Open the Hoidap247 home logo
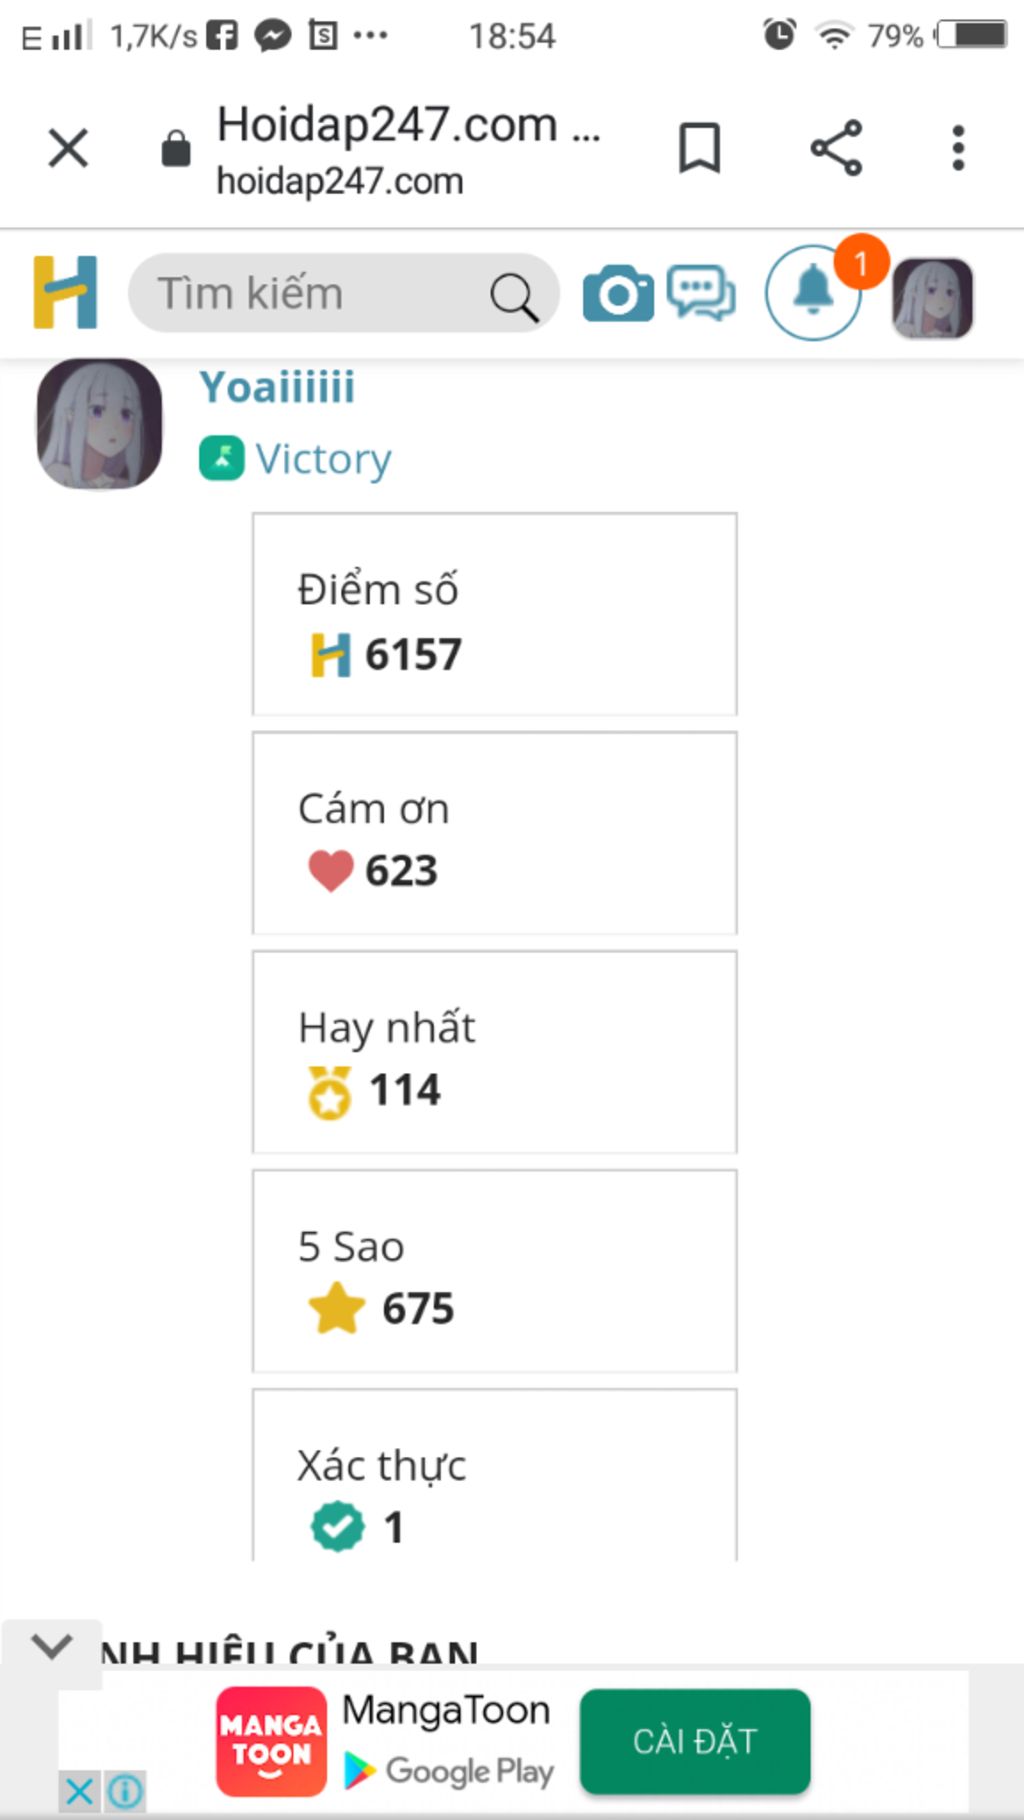1024x1820 pixels. point(65,292)
